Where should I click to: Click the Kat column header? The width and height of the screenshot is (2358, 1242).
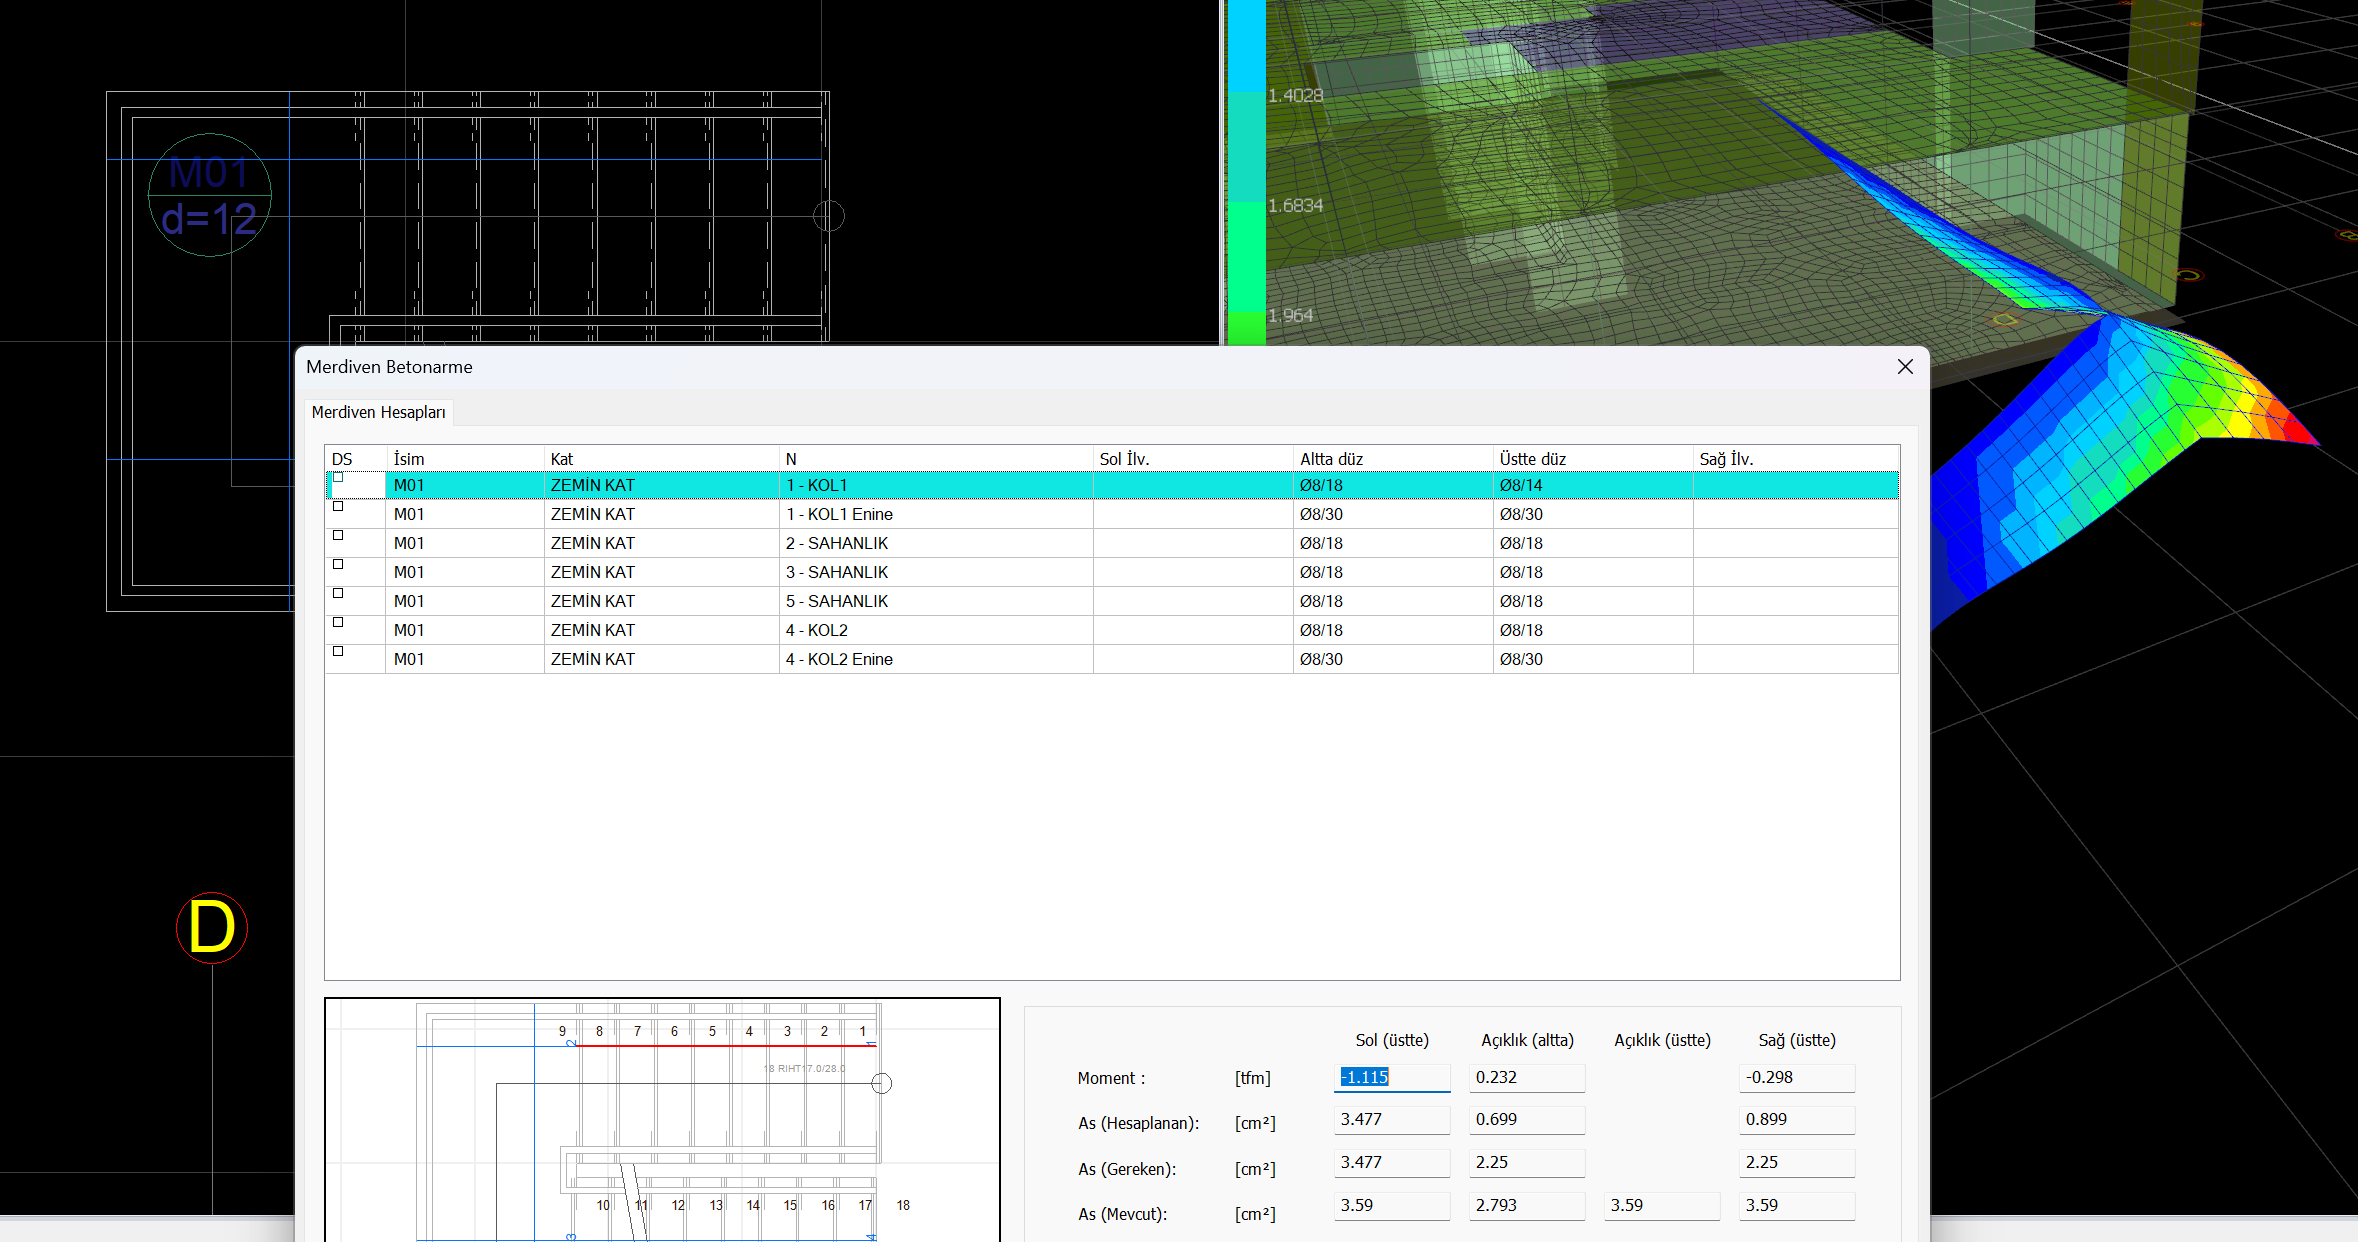(x=662, y=459)
